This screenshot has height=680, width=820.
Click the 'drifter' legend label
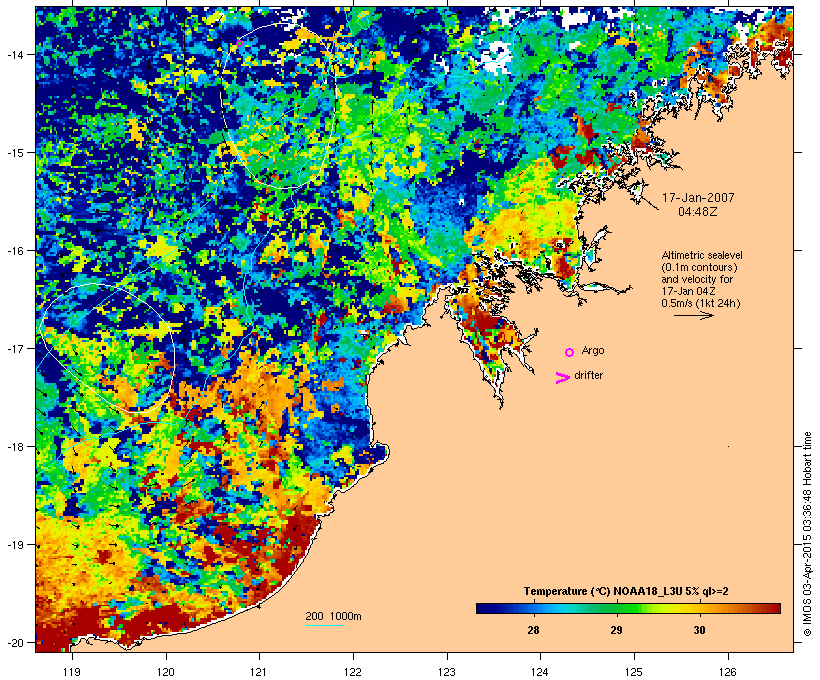[588, 375]
